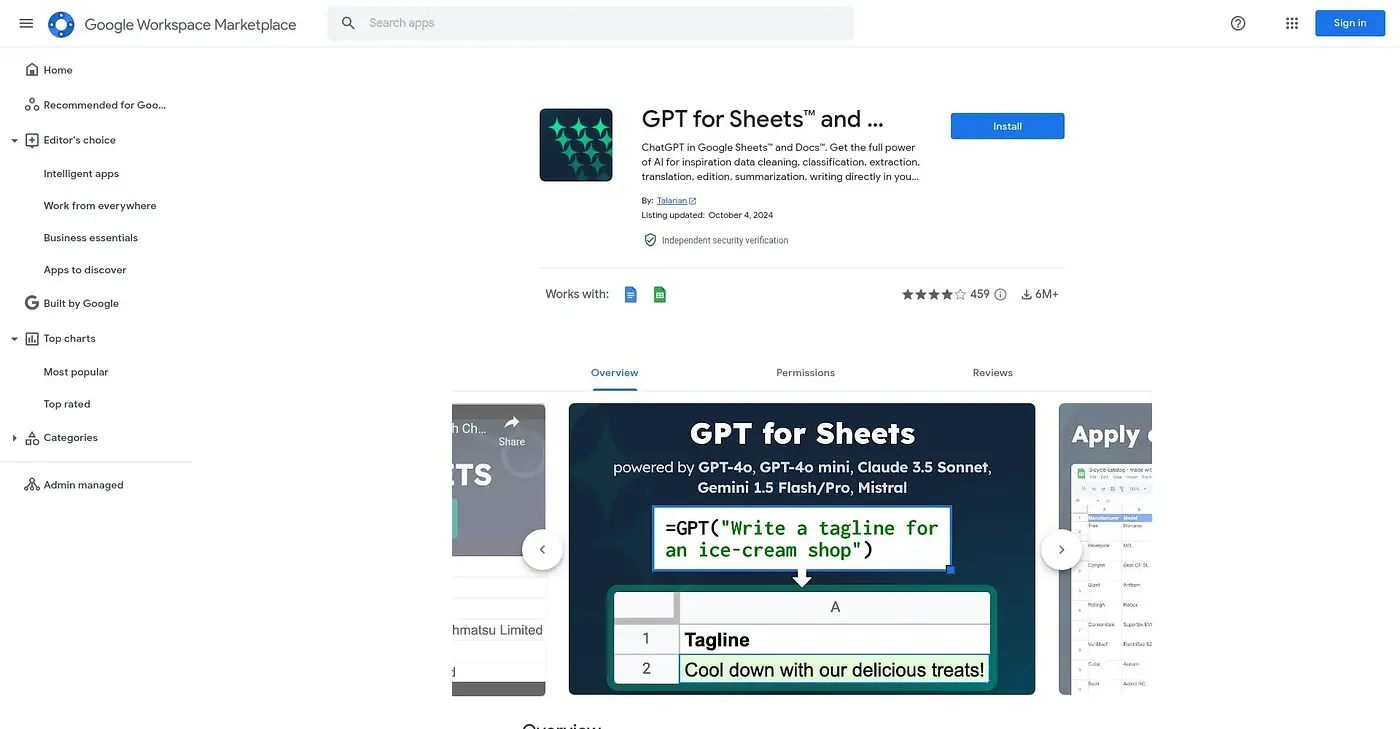Screen dimensions: 1400x729
Task: Show the previous carousel slide
Action: [543, 549]
